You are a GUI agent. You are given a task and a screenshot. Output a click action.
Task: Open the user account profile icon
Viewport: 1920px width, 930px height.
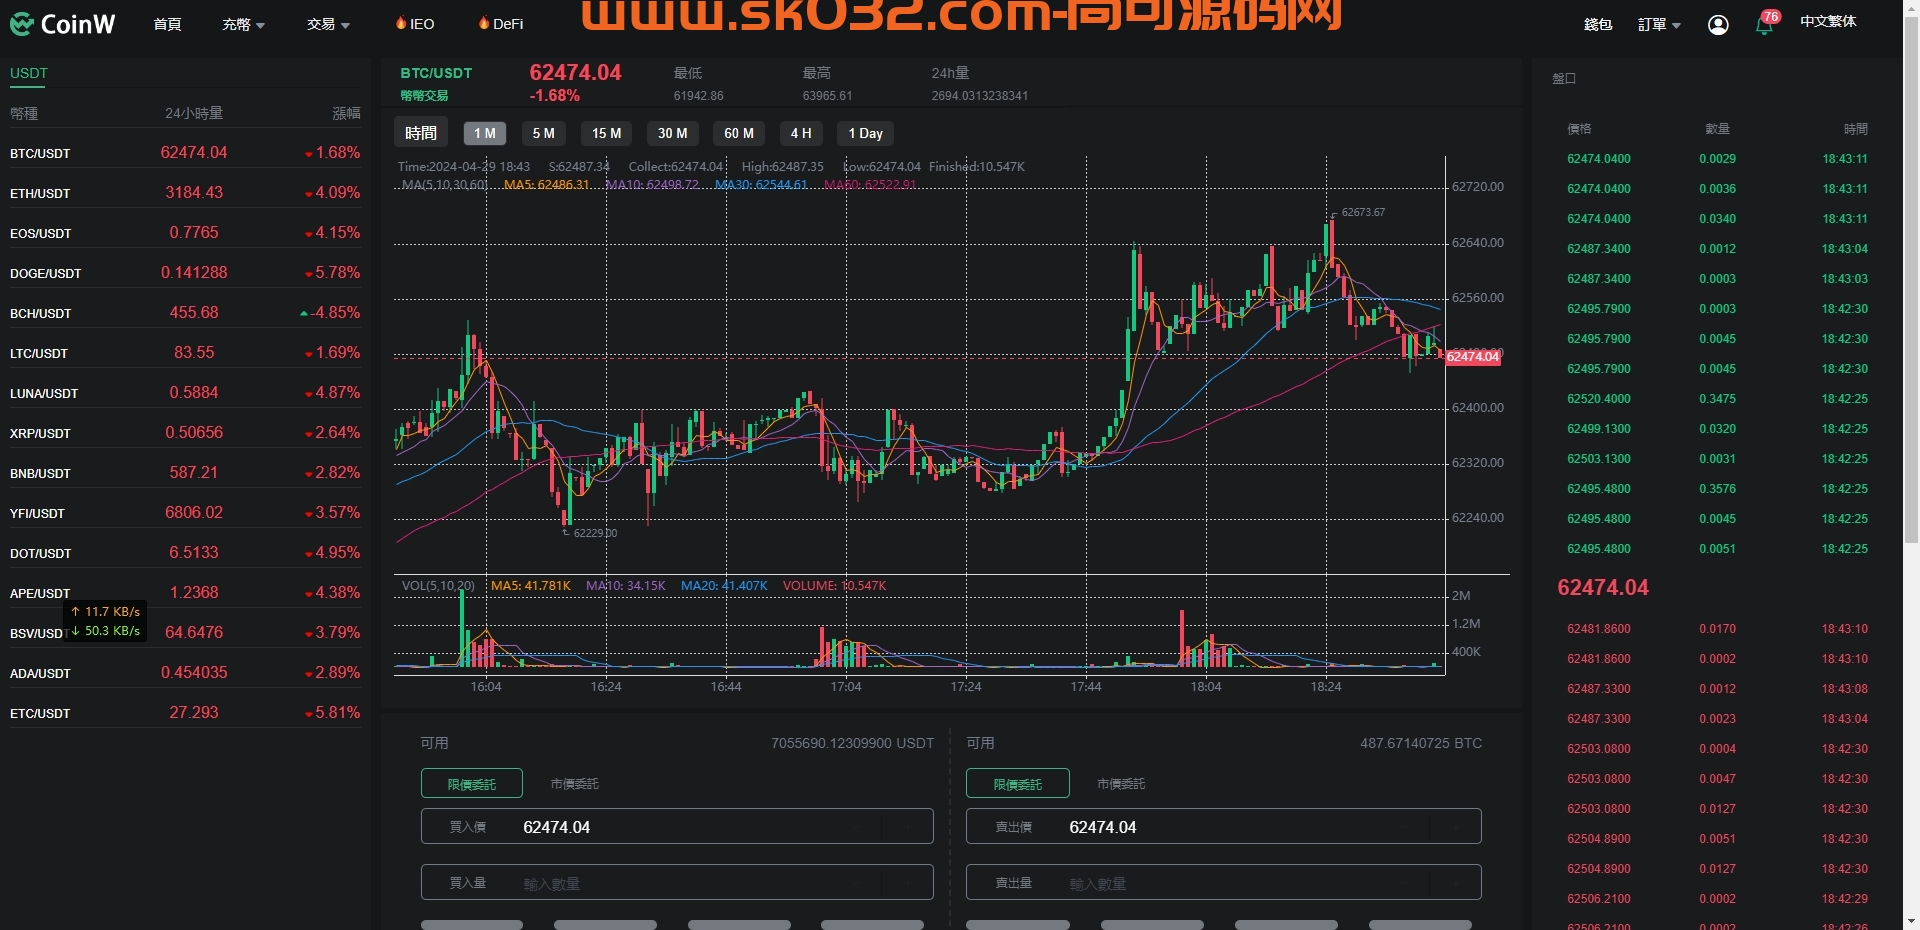(1718, 25)
